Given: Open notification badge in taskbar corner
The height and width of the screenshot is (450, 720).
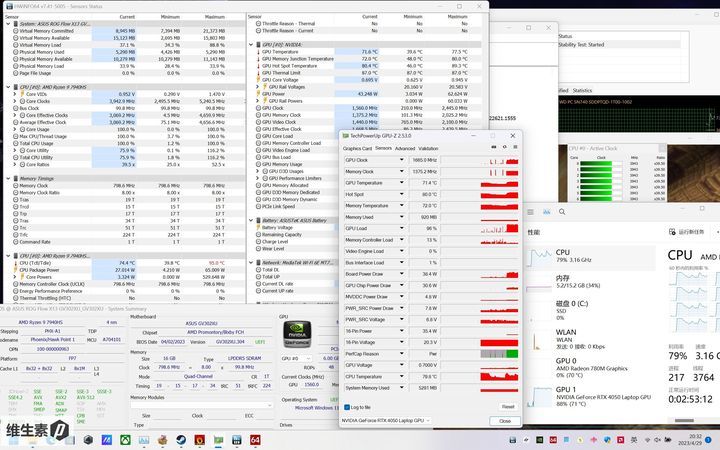Looking at the screenshot, I should (x=708, y=440).
